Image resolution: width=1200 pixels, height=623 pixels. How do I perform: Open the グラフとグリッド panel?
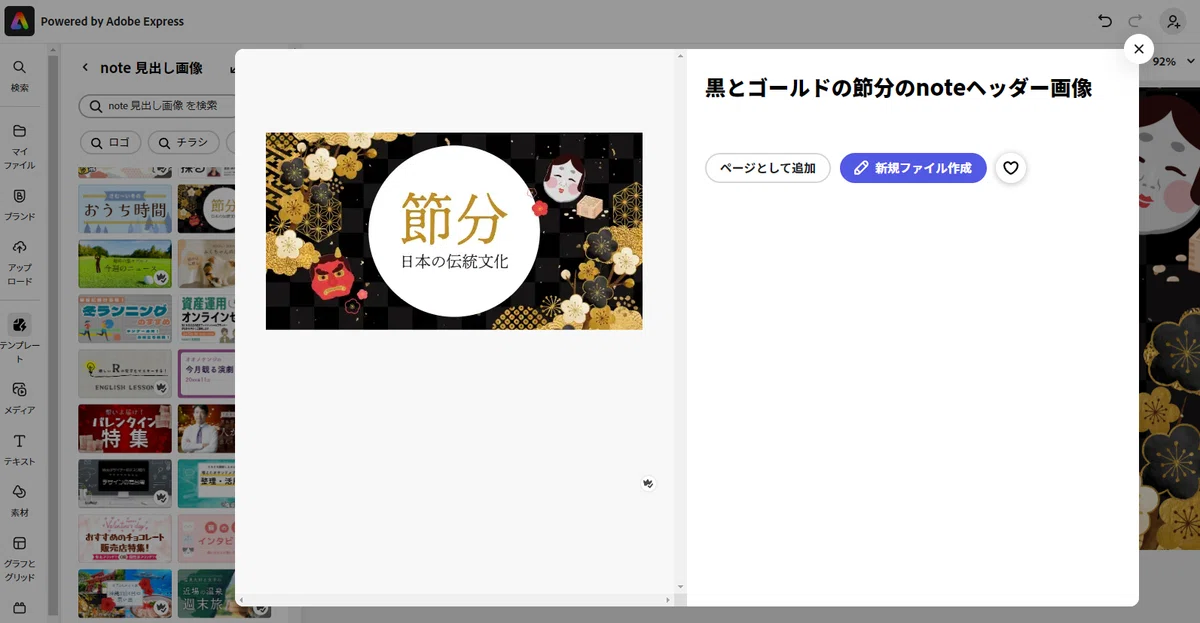(20, 558)
